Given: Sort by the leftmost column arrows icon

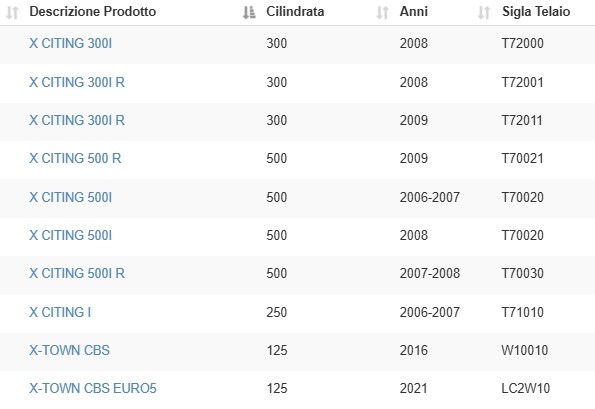Looking at the screenshot, I should click(x=12, y=13).
